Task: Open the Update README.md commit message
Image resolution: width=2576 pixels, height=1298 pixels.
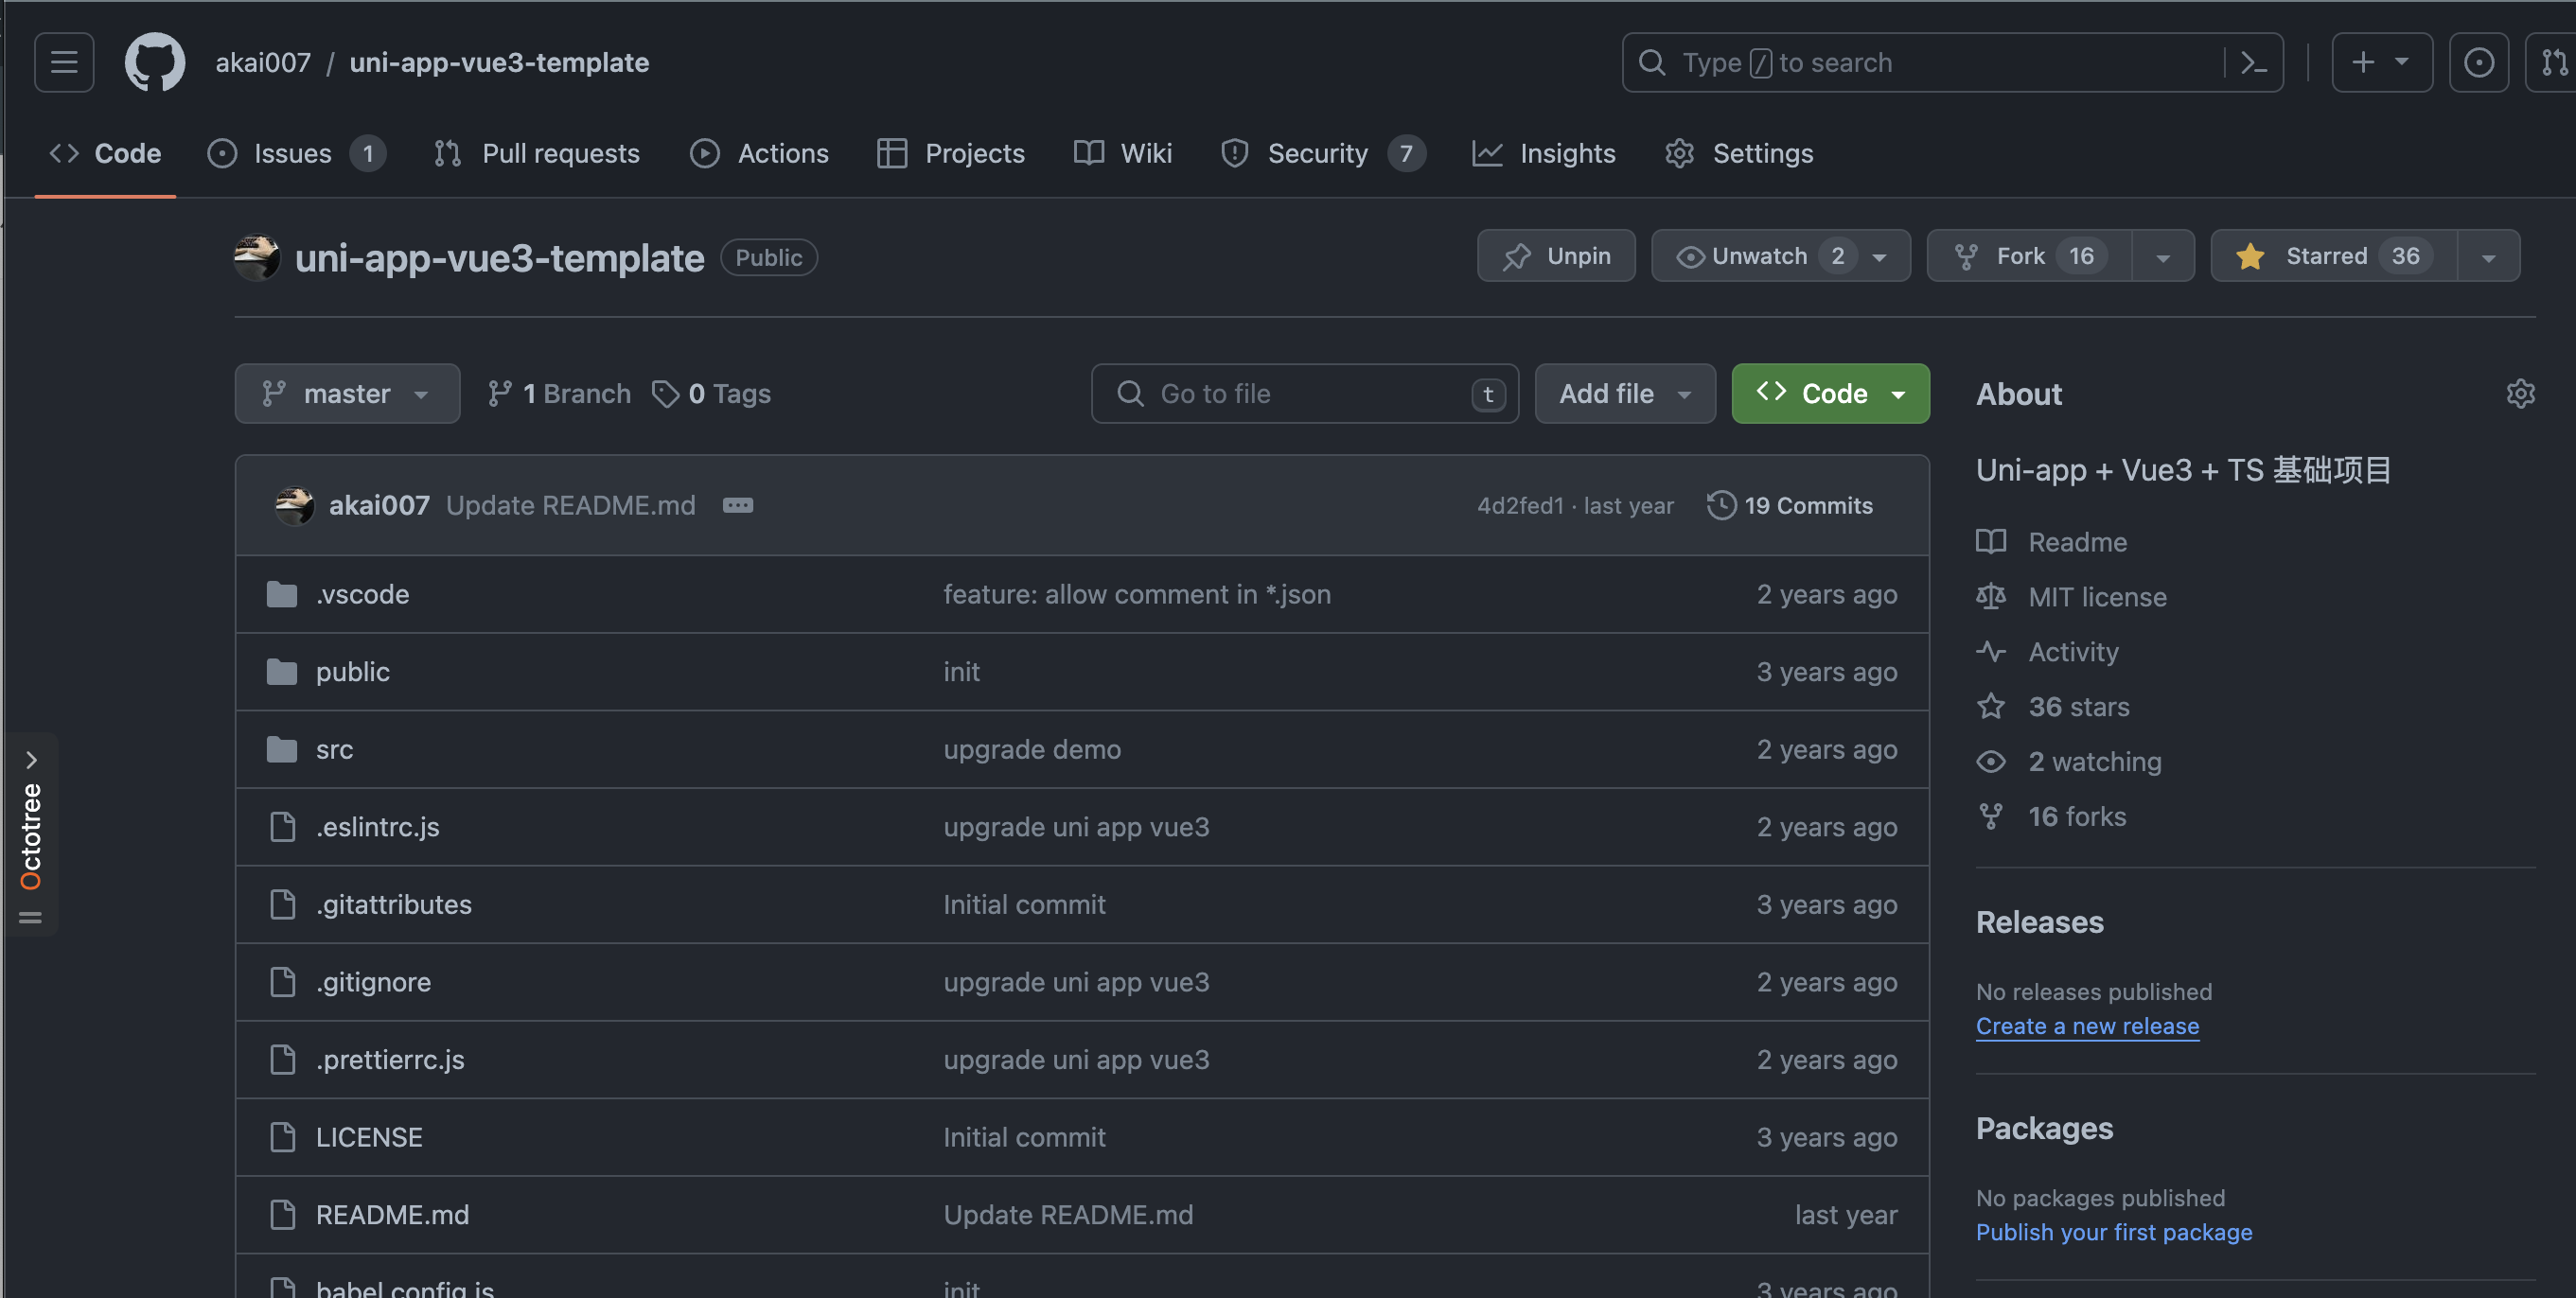Action: (570, 505)
